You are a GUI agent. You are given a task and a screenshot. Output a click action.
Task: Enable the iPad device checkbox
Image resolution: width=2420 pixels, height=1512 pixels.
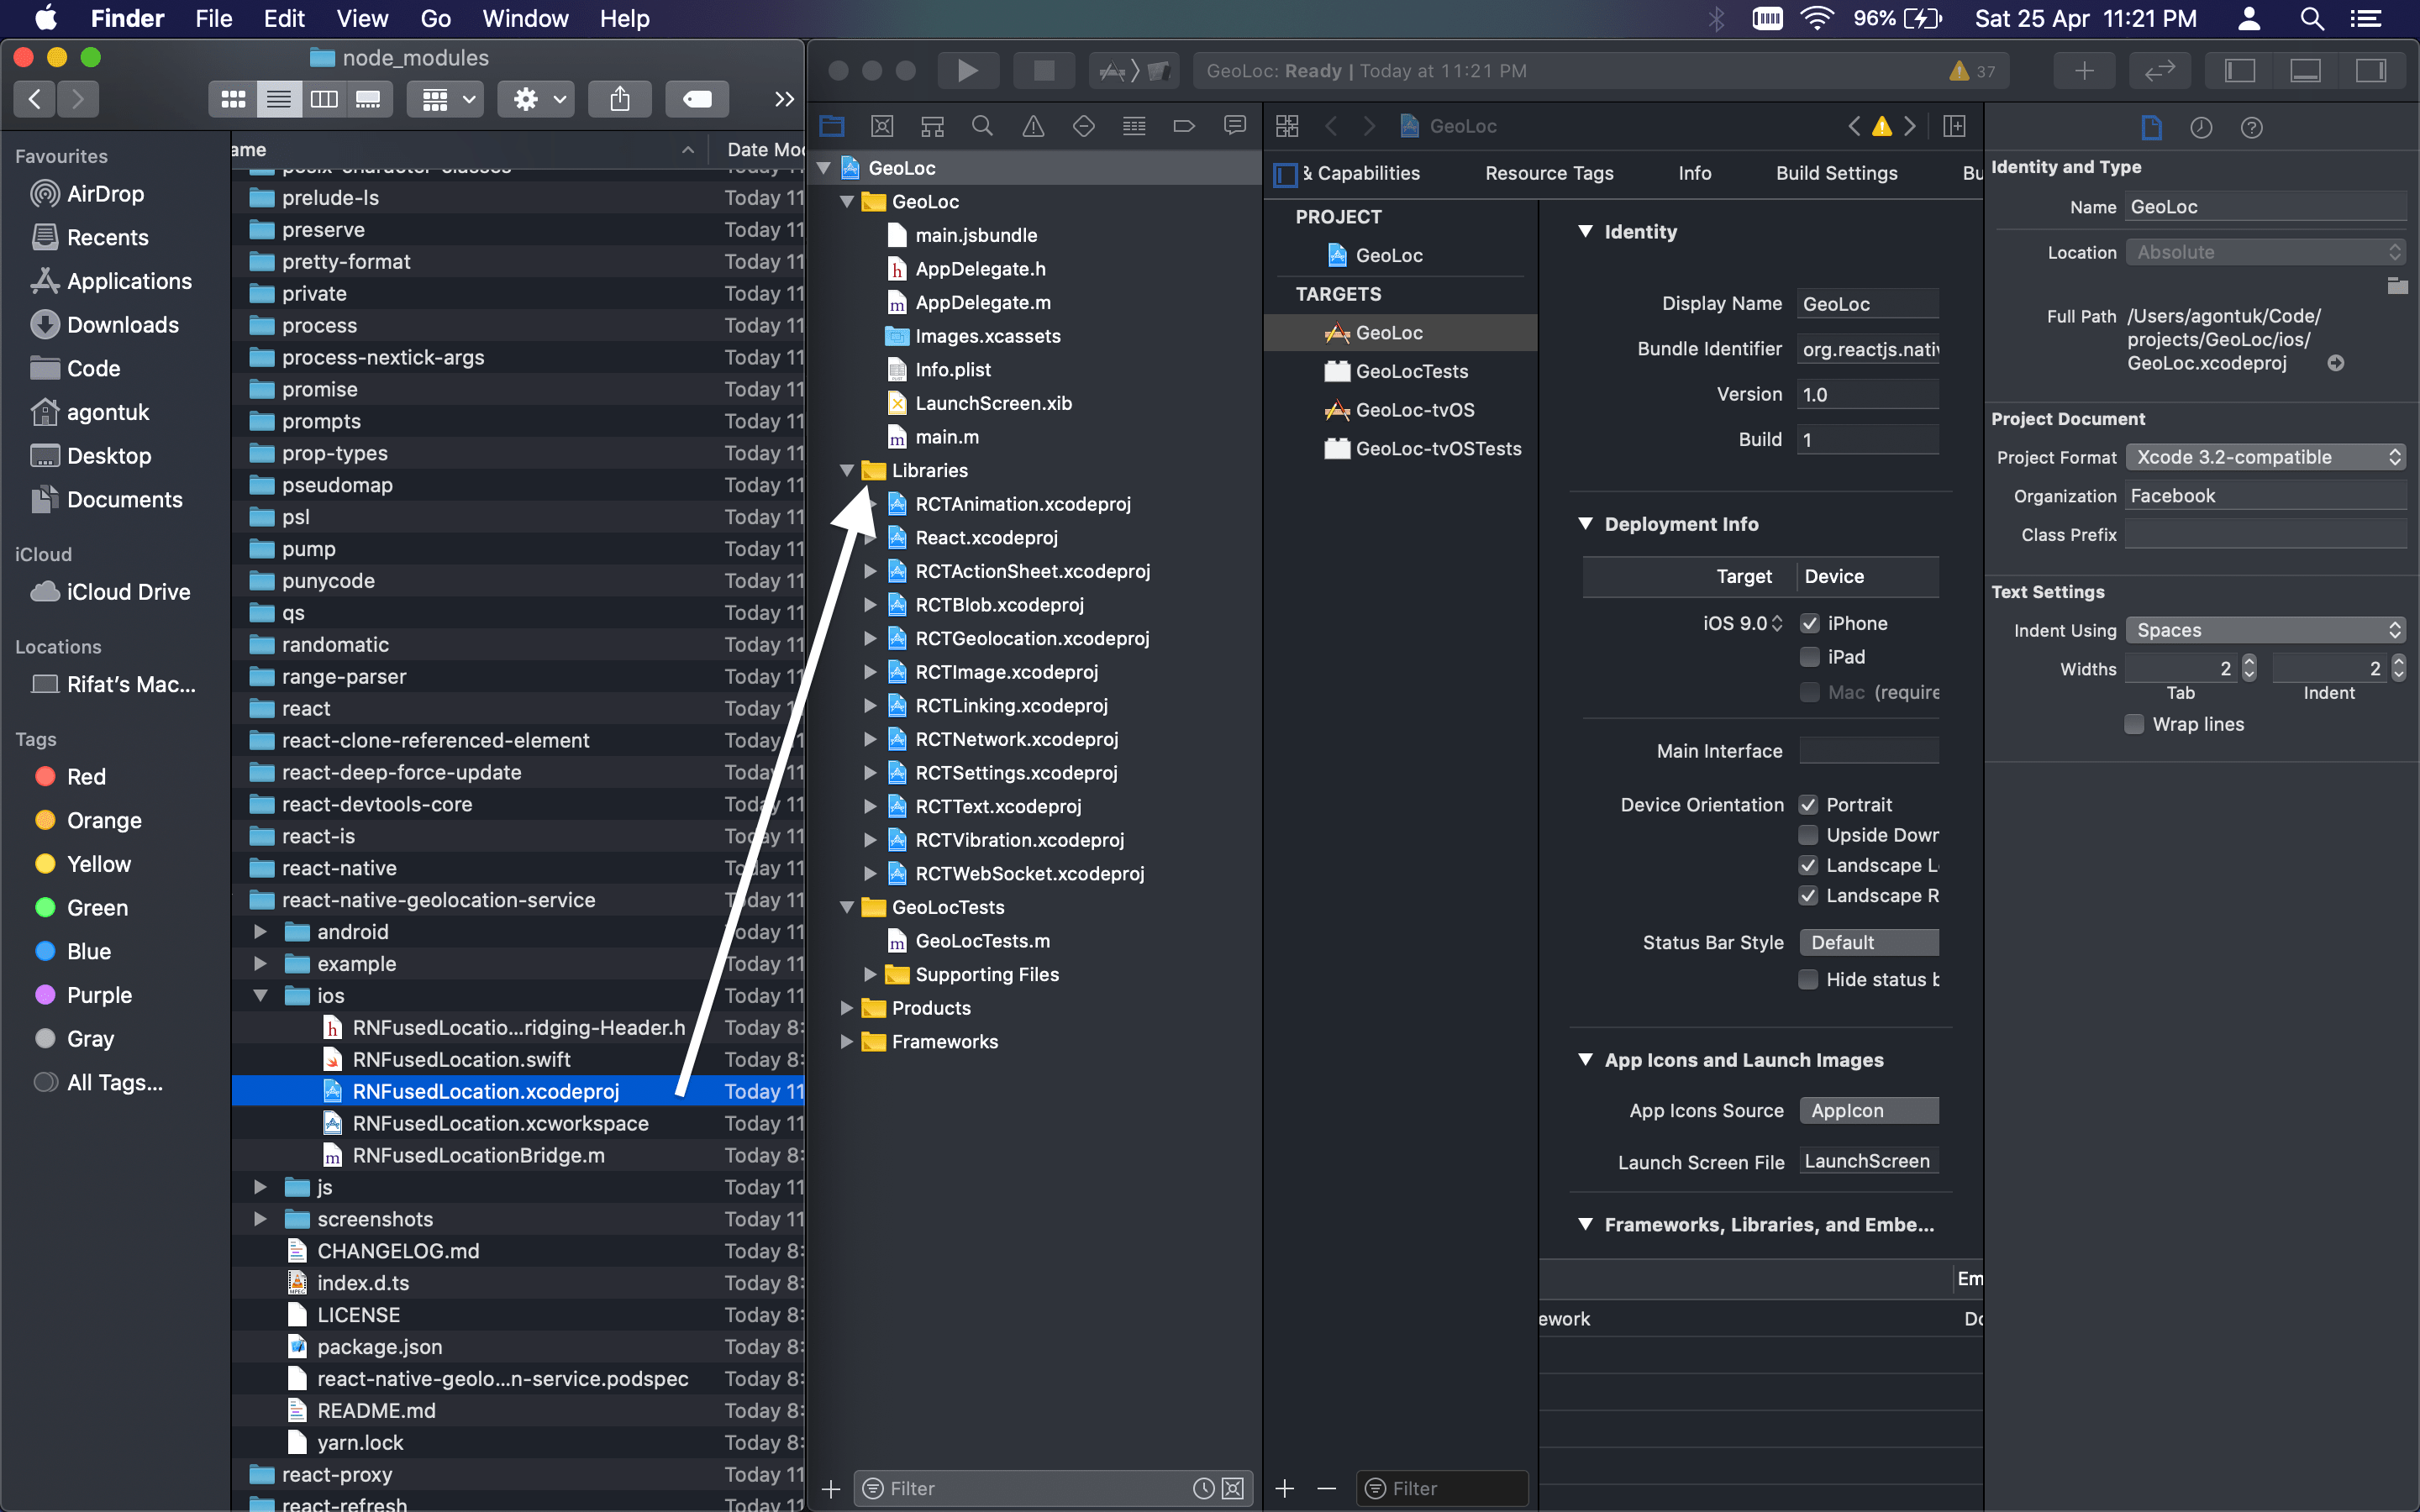[1809, 657]
